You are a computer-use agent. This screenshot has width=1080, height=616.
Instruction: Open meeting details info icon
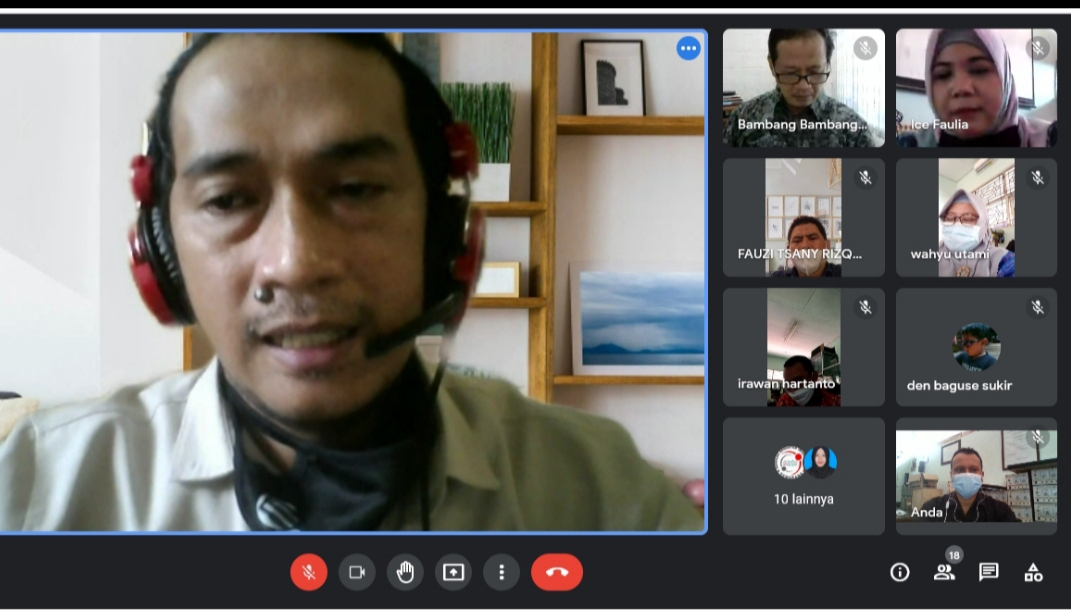coord(900,572)
